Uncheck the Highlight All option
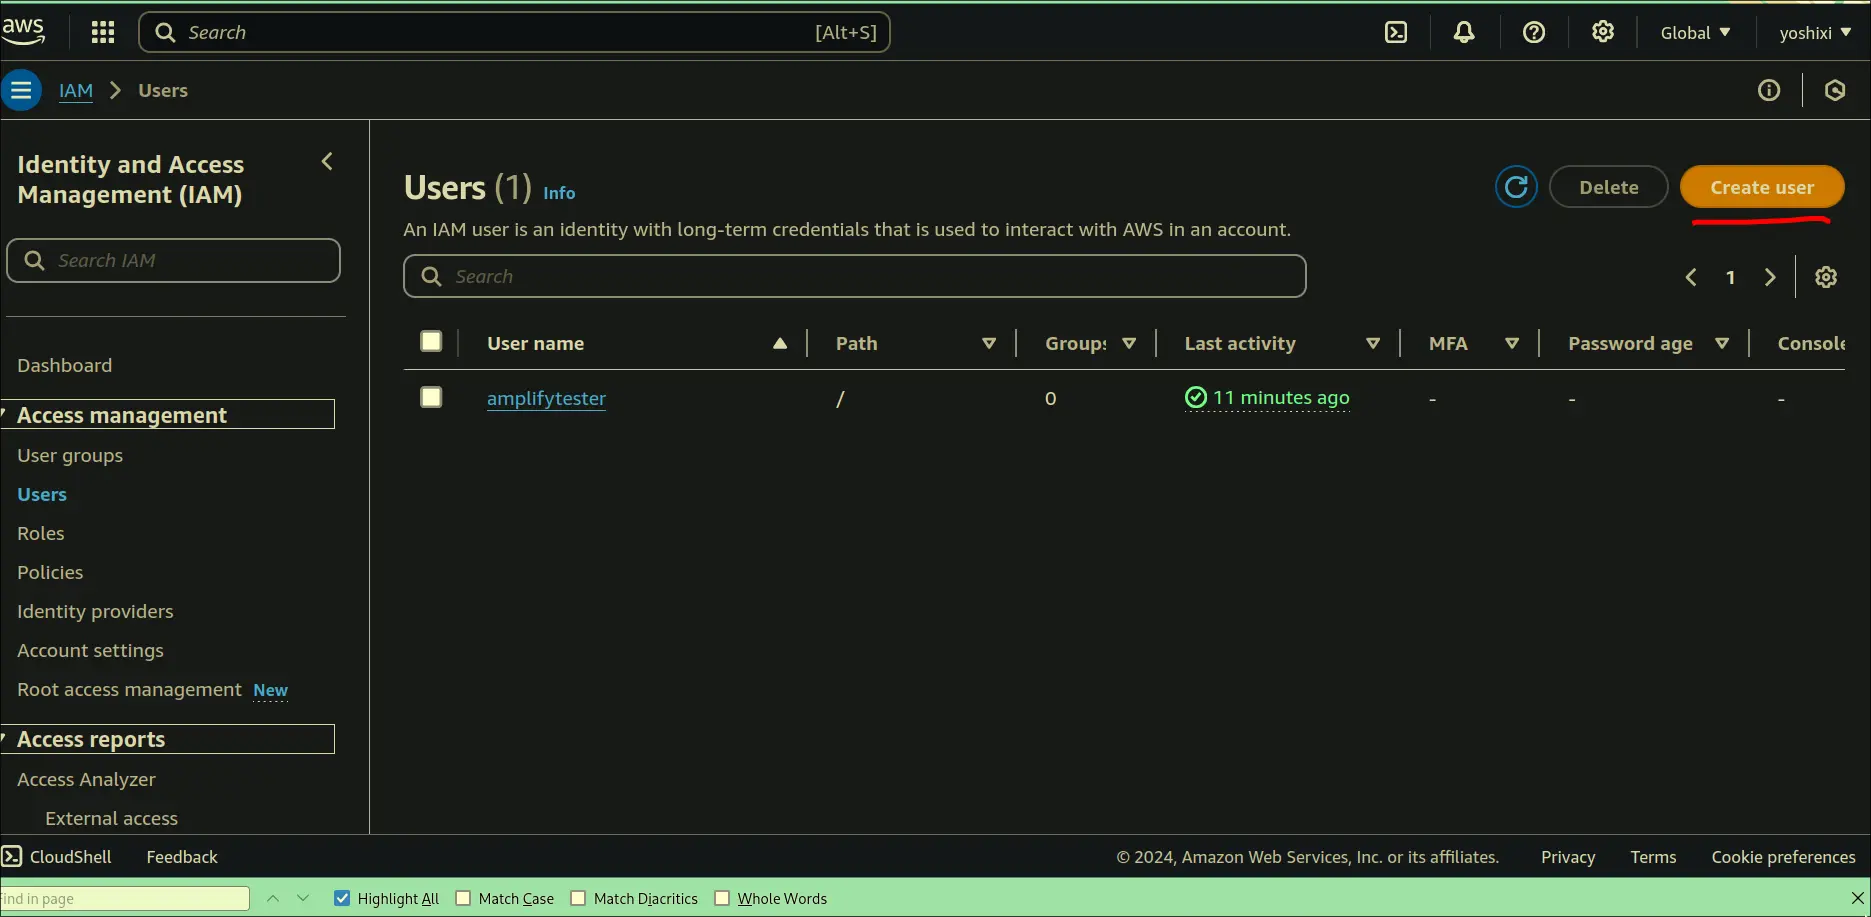 pyautogui.click(x=342, y=898)
